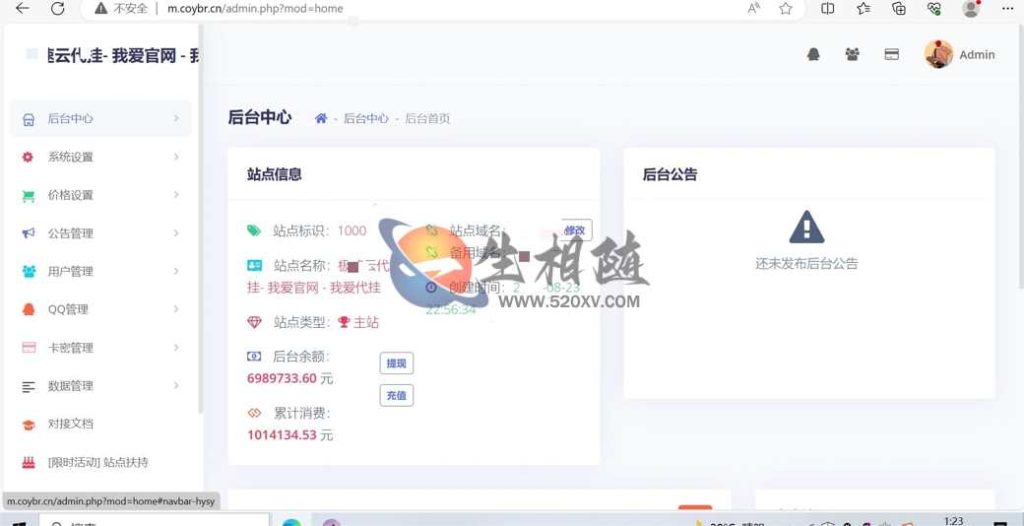Open [限时活动] 站点扶持 sidebar item
This screenshot has height=526, width=1024.
tap(101, 462)
